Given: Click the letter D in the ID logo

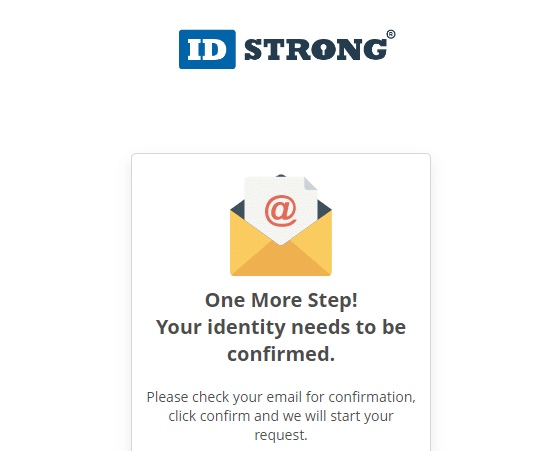Looking at the screenshot, I should click(216, 49).
